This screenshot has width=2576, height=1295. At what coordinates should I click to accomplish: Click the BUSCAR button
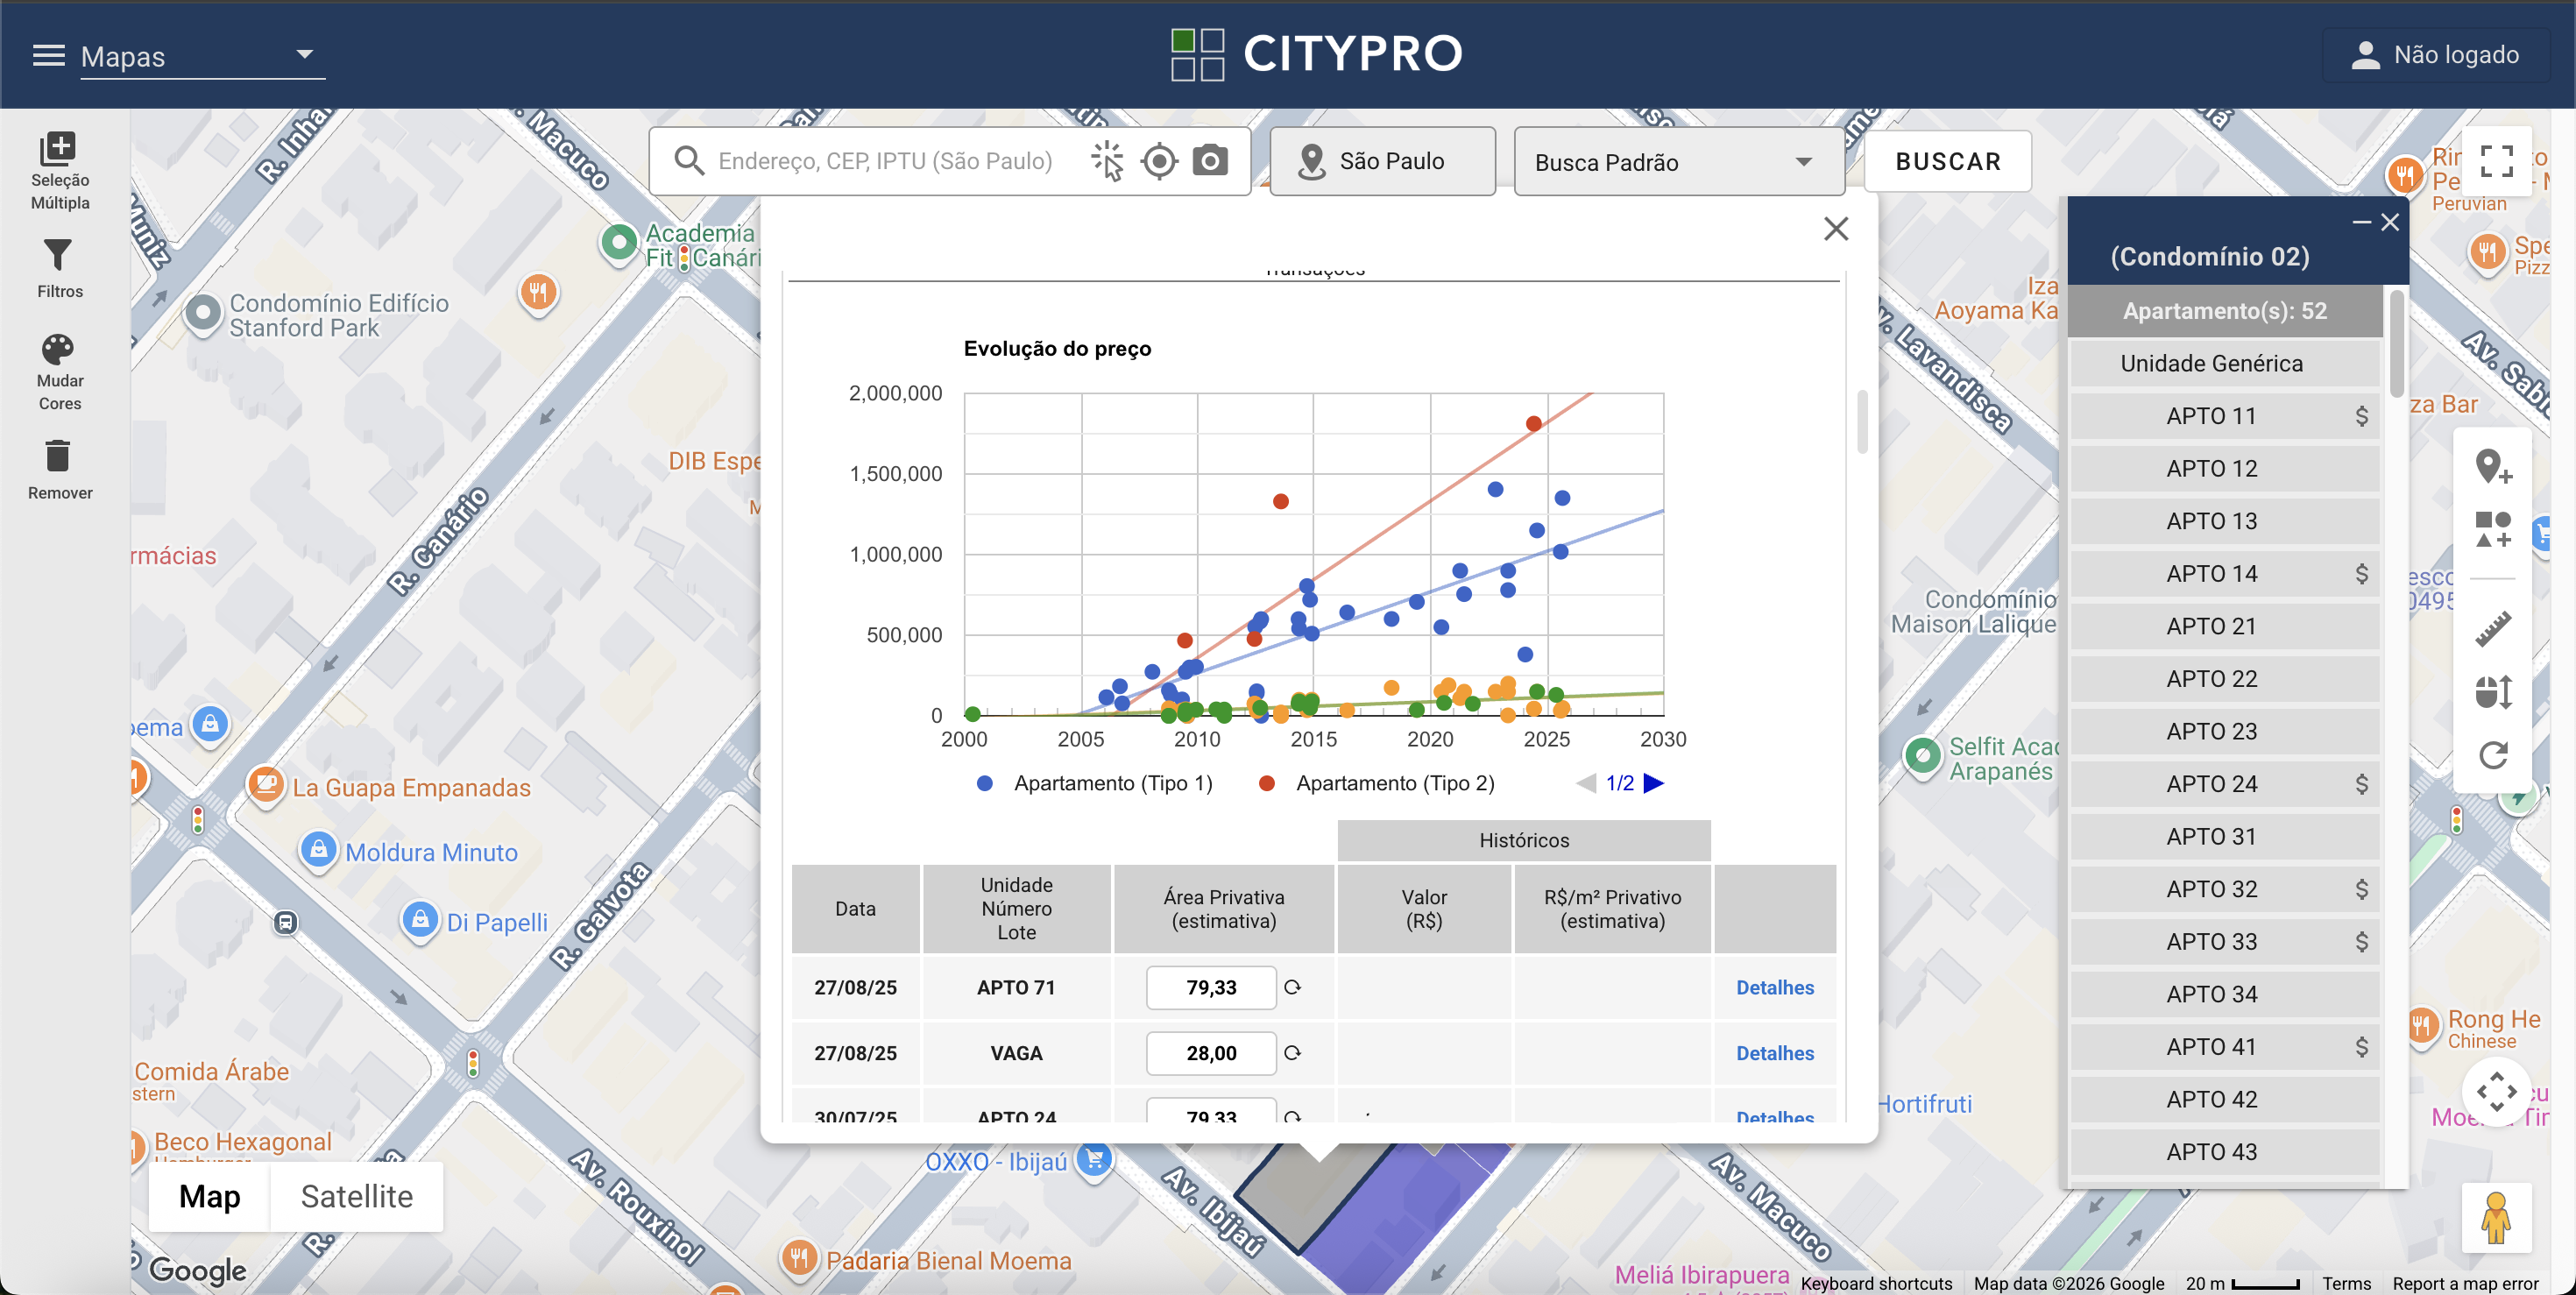click(x=1948, y=161)
